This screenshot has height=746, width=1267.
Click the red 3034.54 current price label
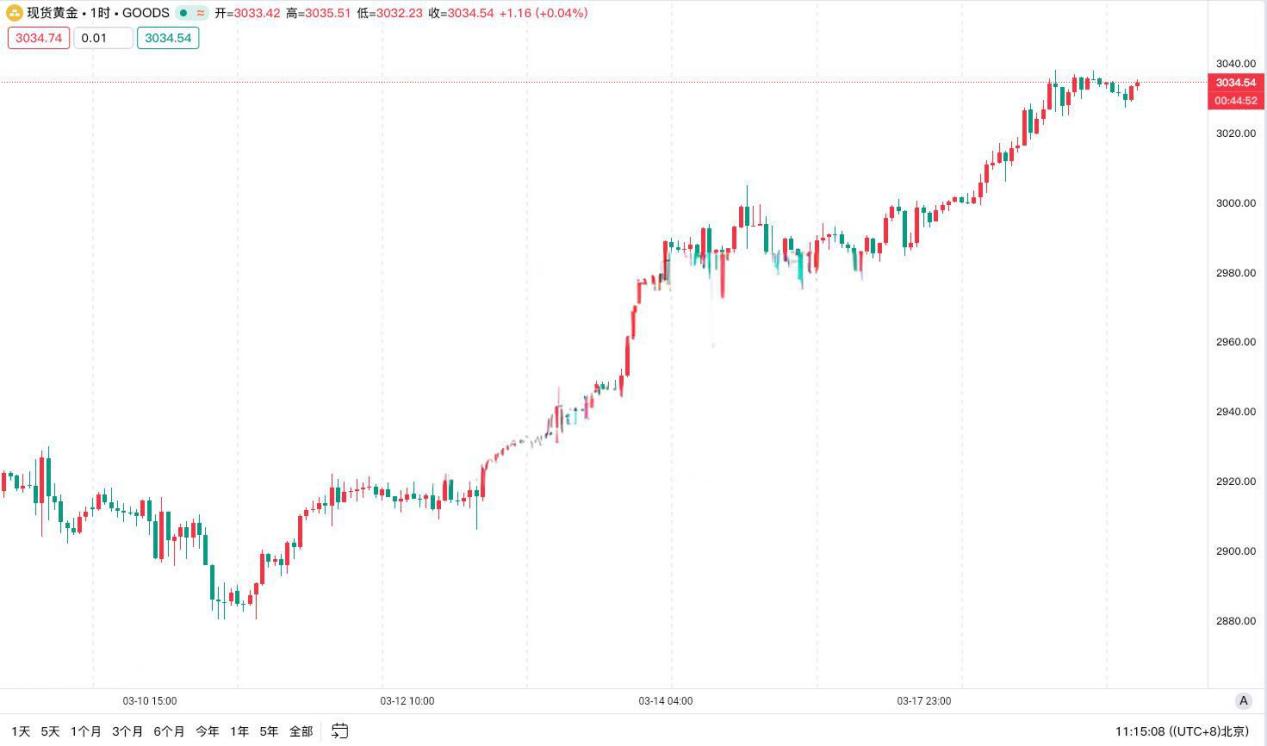1235,82
